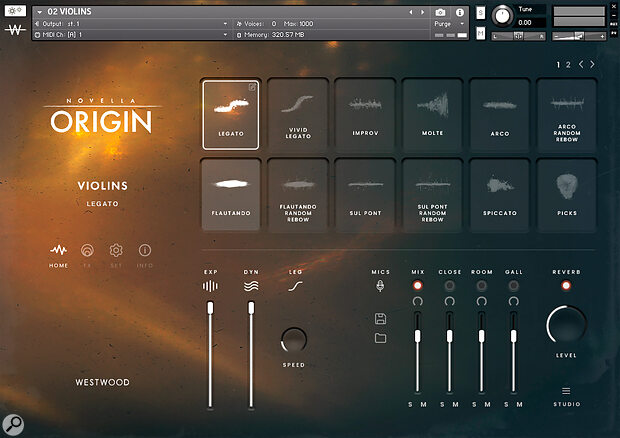620x438 pixels.
Task: Open the Info page
Action: [x=145, y=255]
